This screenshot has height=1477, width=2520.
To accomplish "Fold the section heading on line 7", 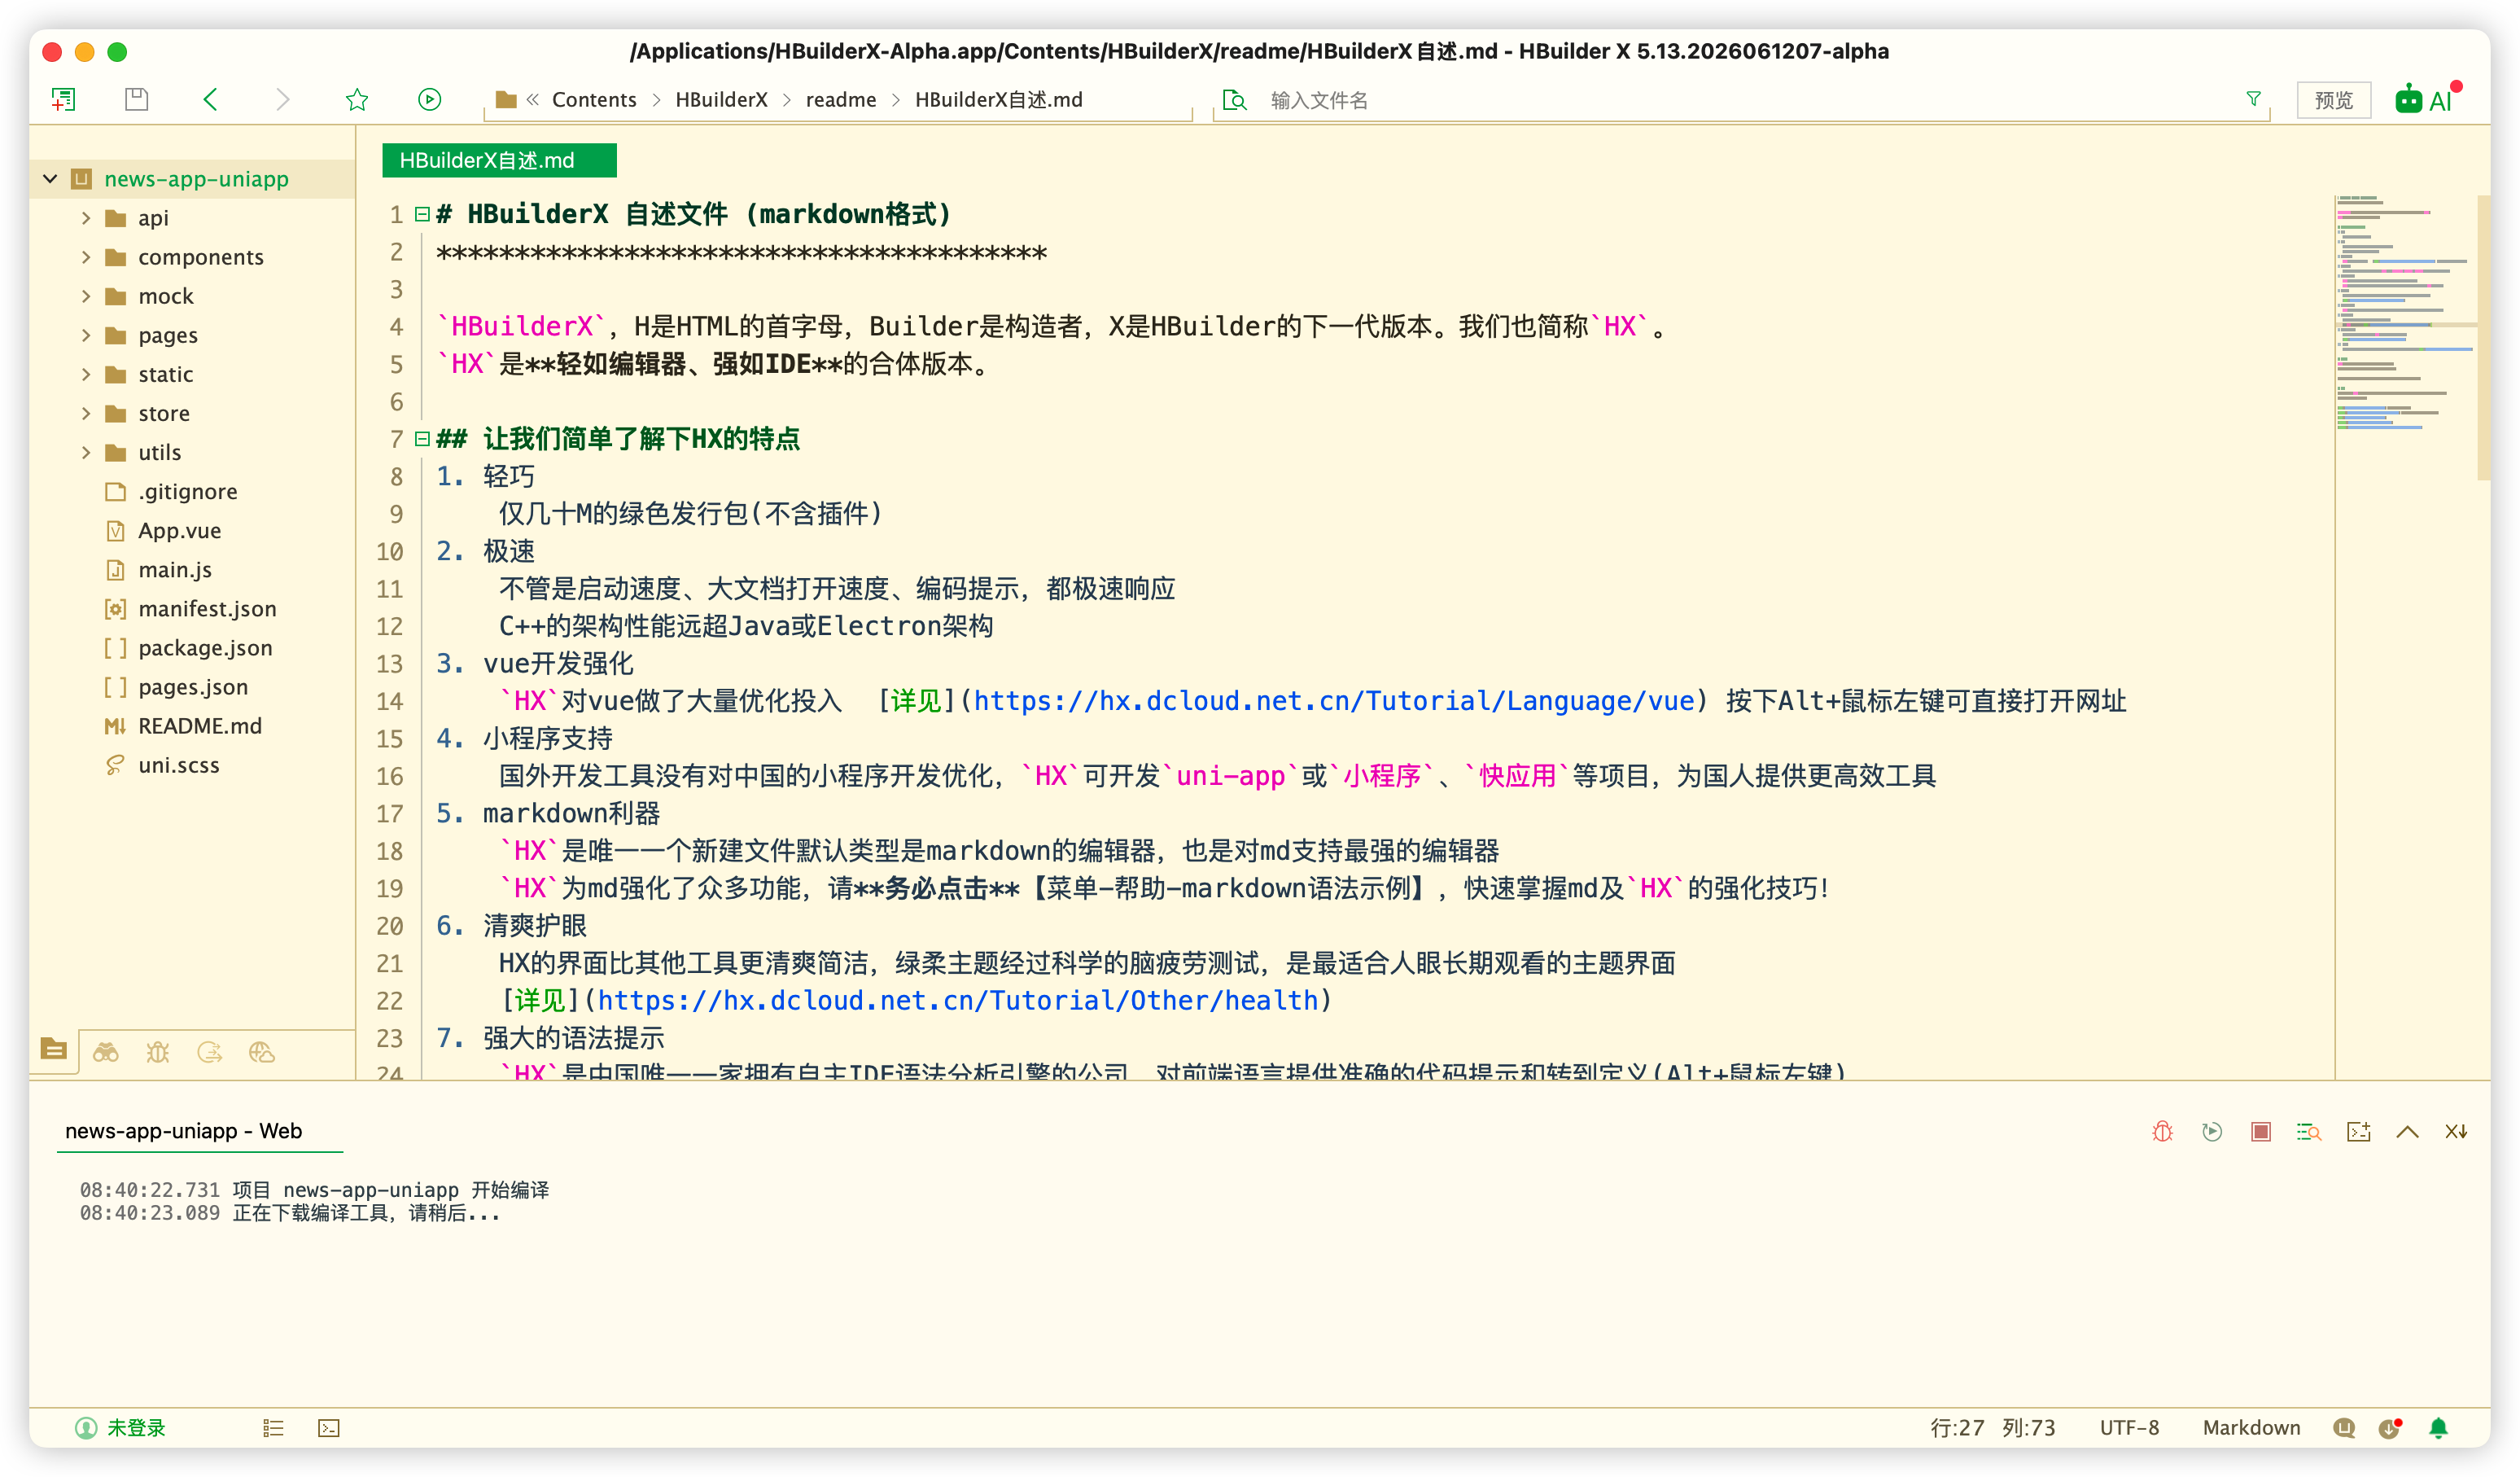I will point(422,439).
